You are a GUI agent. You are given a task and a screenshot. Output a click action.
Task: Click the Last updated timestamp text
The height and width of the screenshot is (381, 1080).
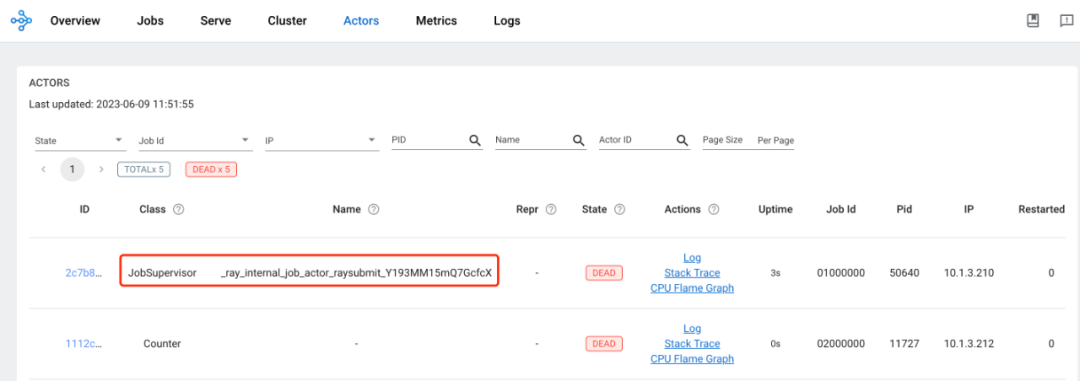tap(111, 105)
